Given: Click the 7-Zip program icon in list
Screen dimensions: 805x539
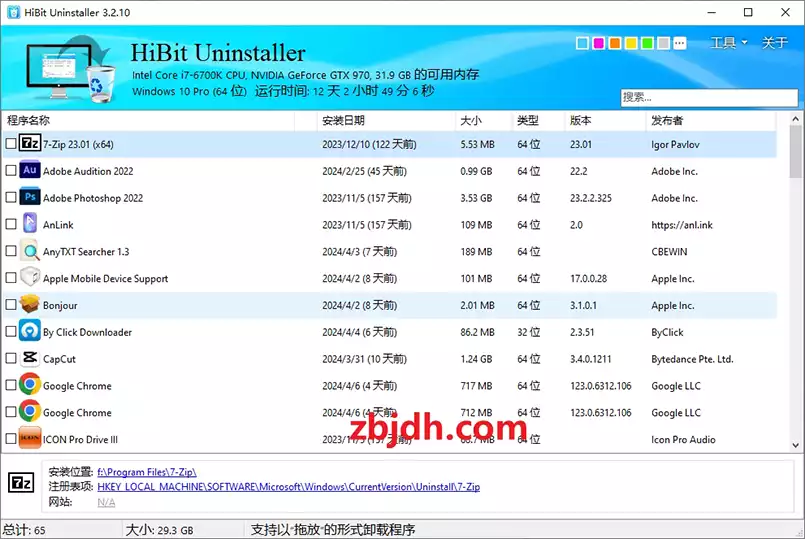Looking at the screenshot, I should pyautogui.click(x=30, y=144).
